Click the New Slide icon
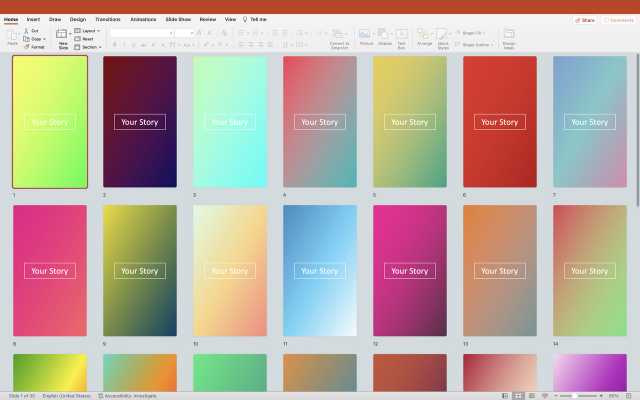The width and height of the screenshot is (640, 400). pos(62,35)
